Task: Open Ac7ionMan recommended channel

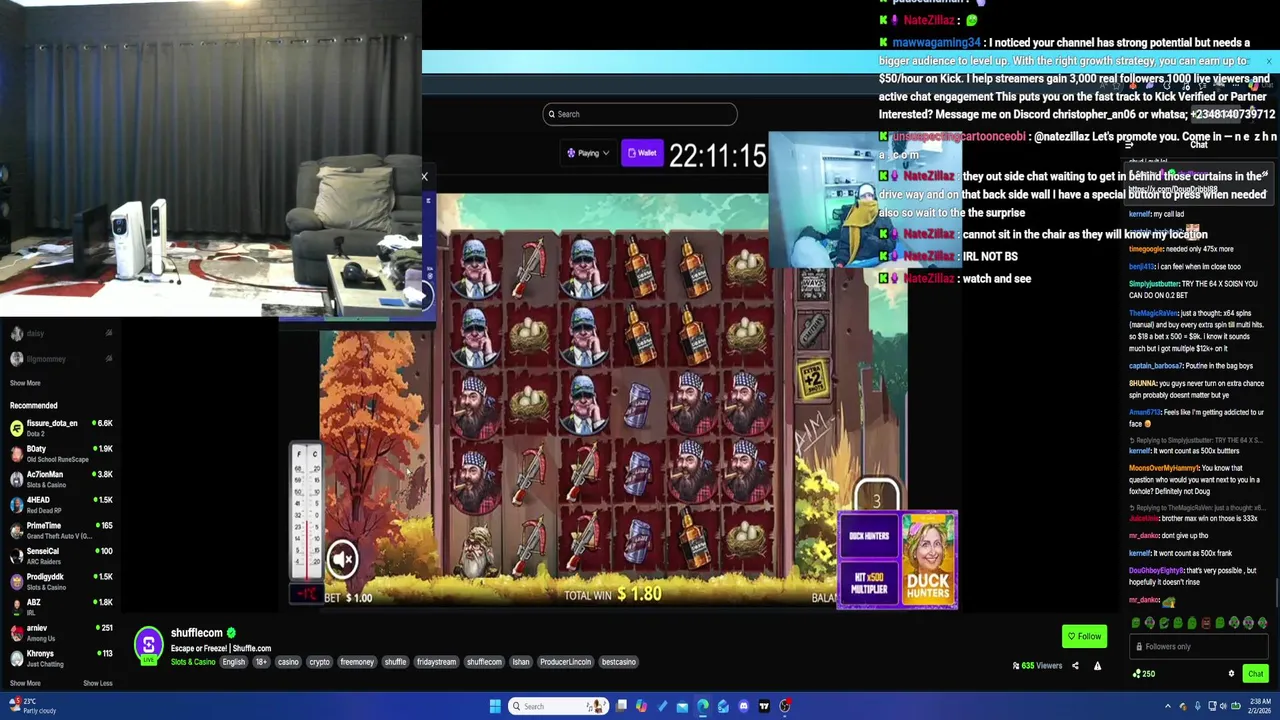Action: tap(60, 479)
